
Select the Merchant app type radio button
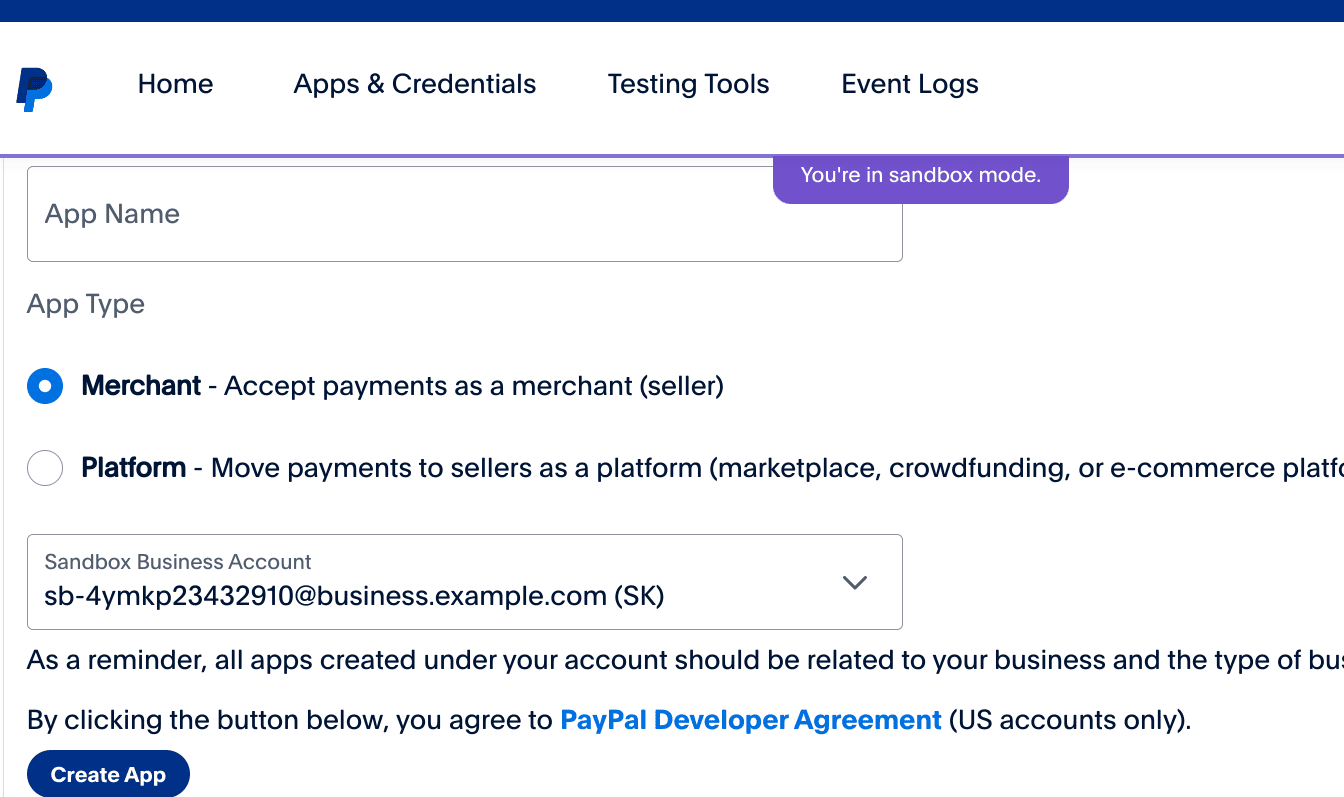point(45,386)
